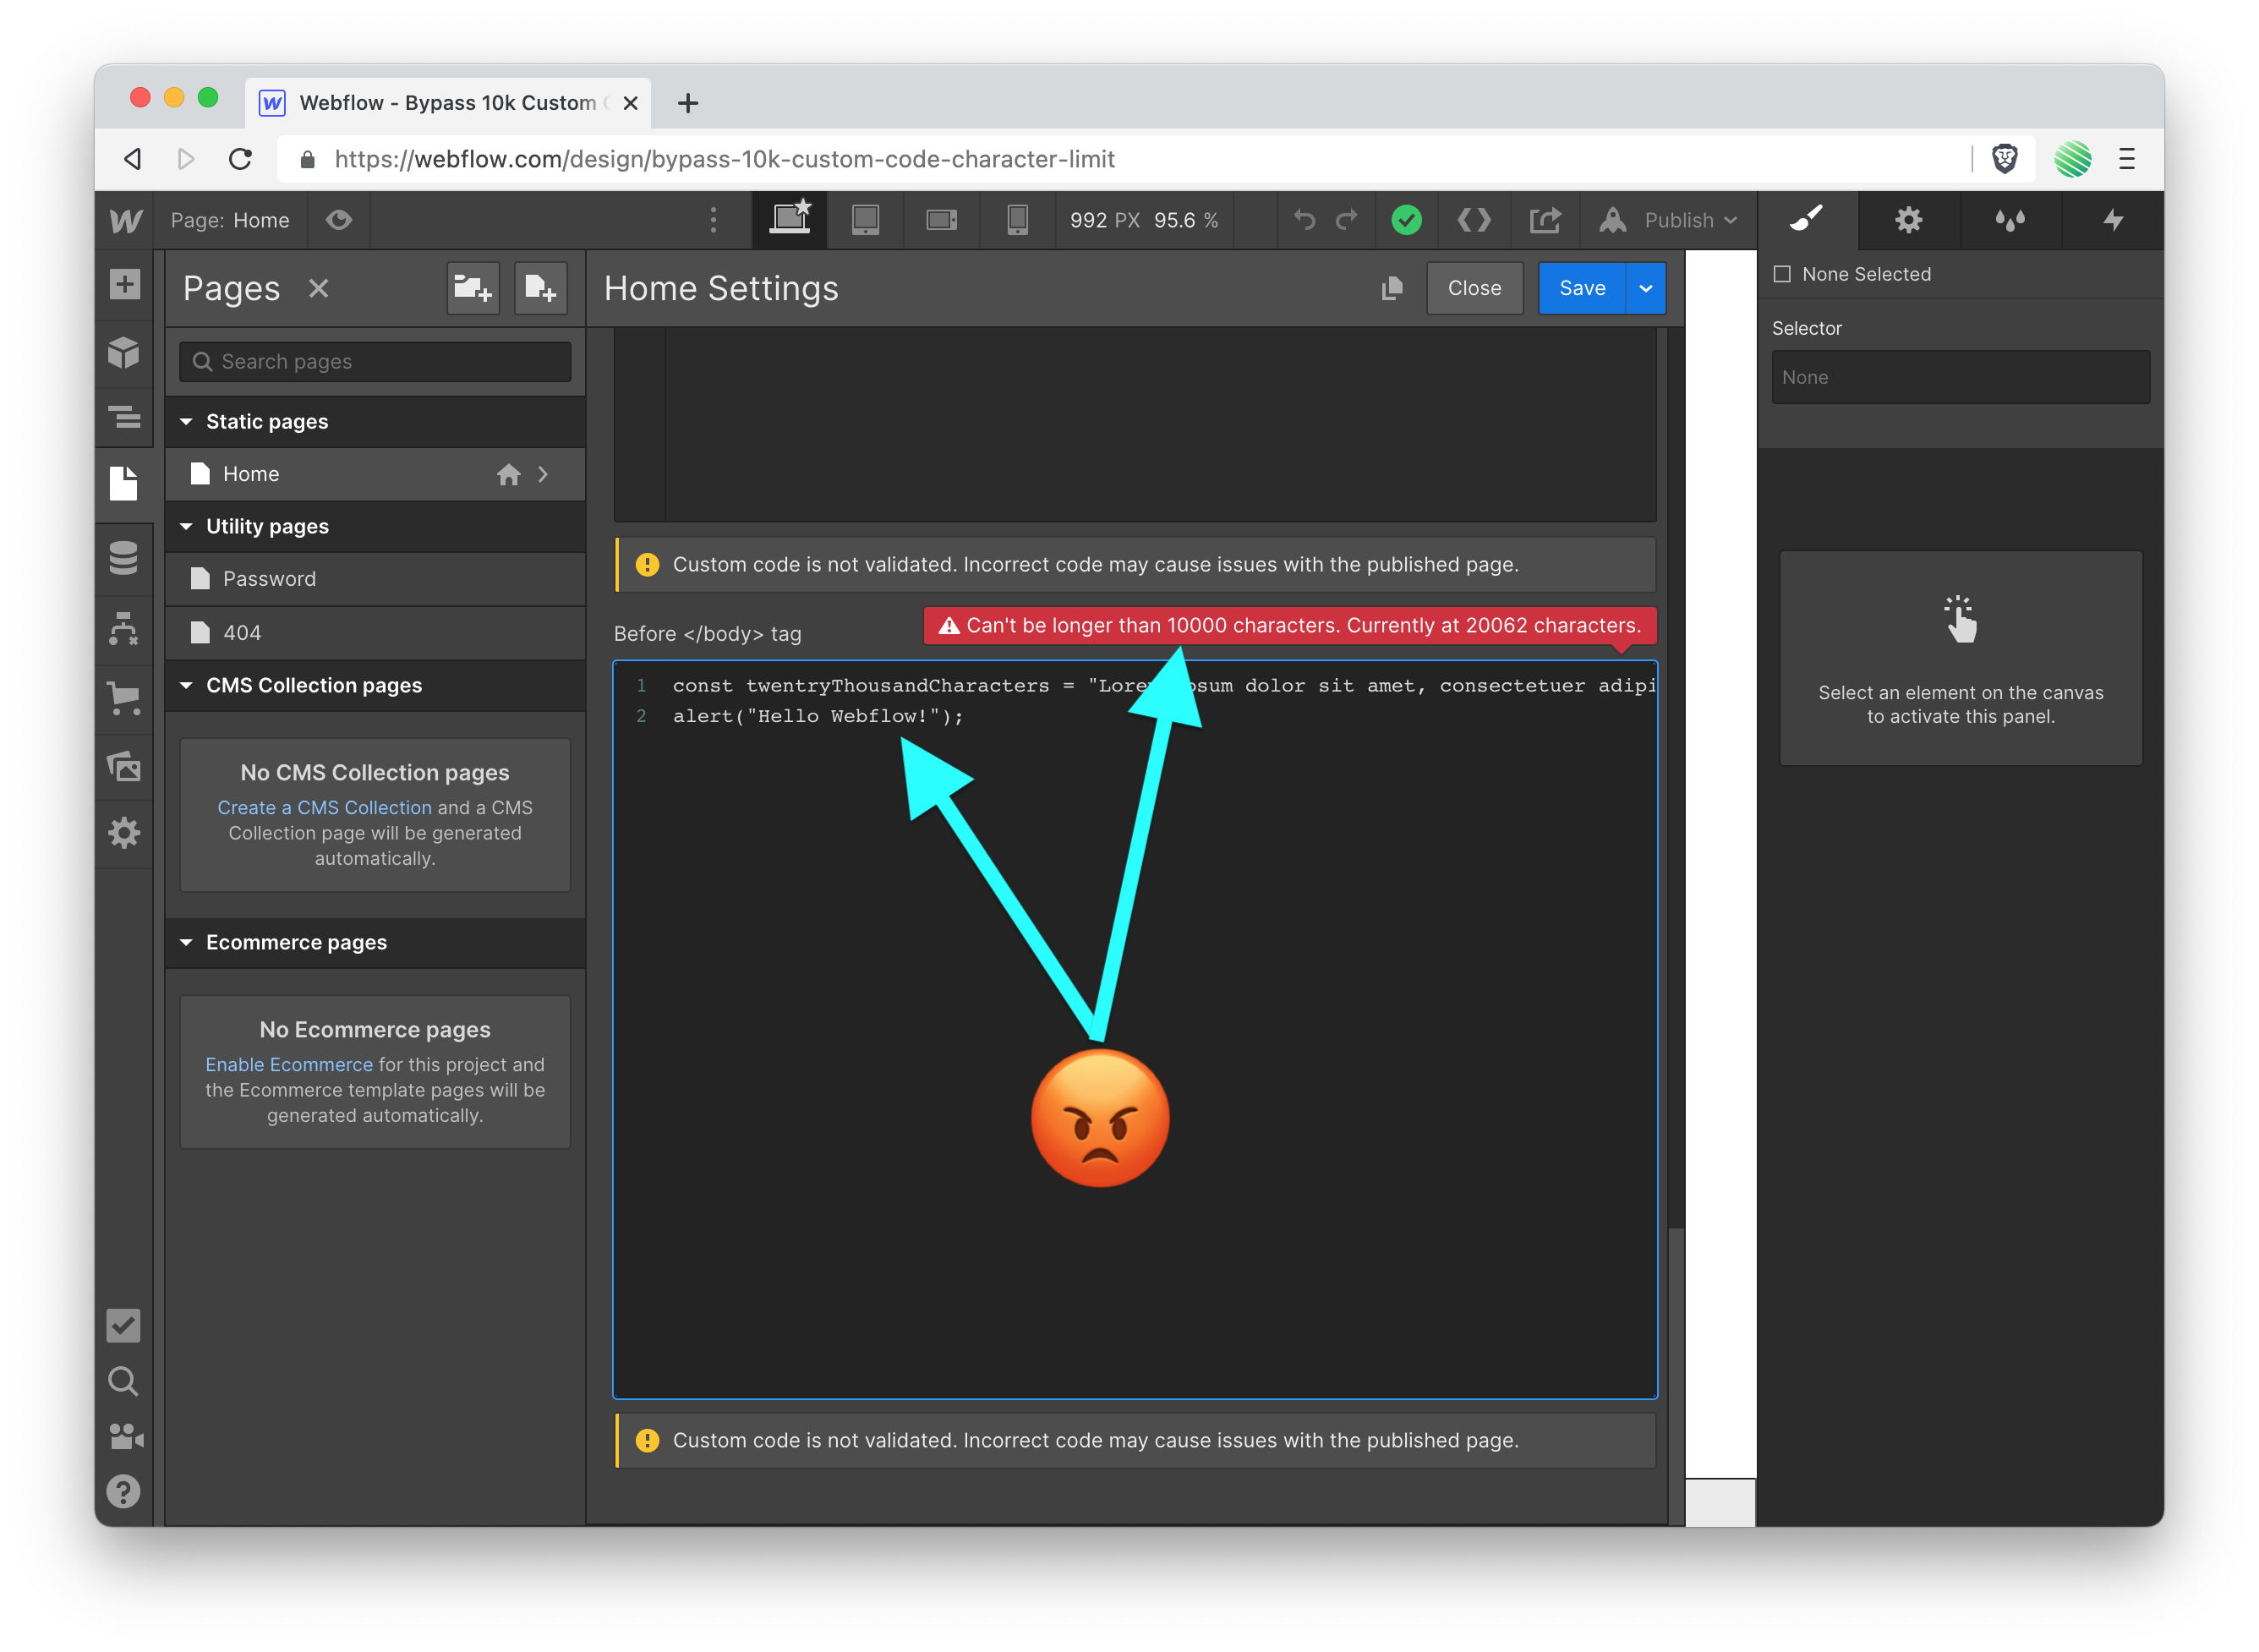Select the Home page row

[x=375, y=474]
